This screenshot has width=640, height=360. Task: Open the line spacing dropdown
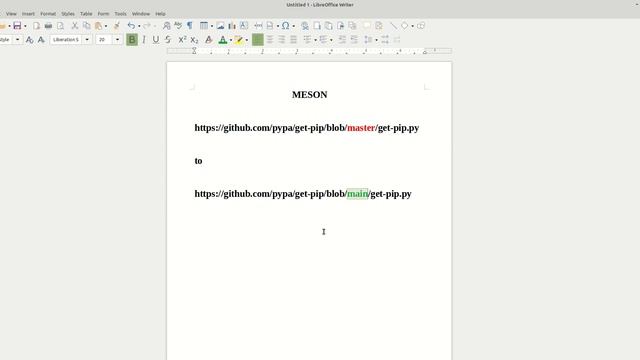[x=376, y=40]
